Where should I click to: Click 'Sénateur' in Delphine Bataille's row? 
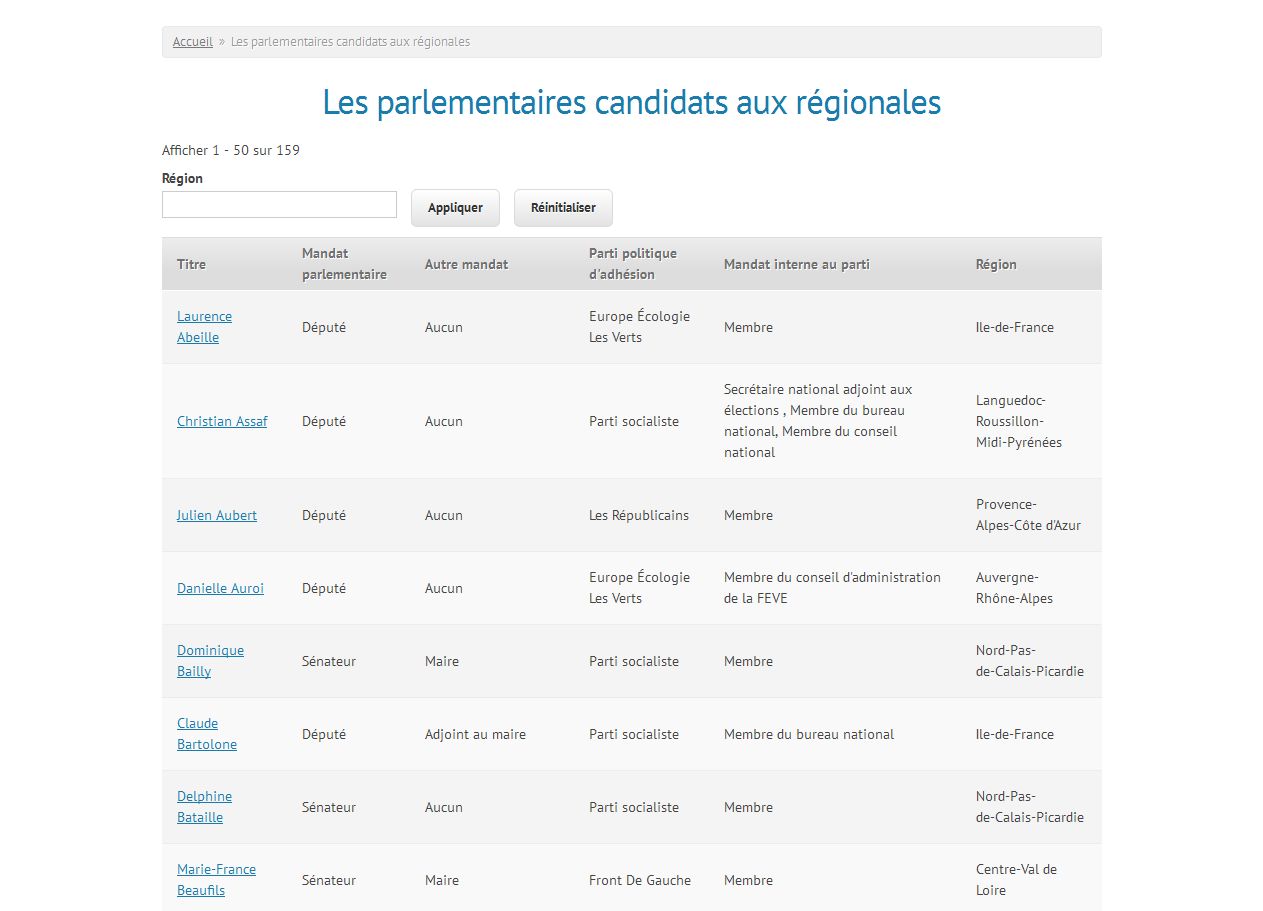[329, 807]
